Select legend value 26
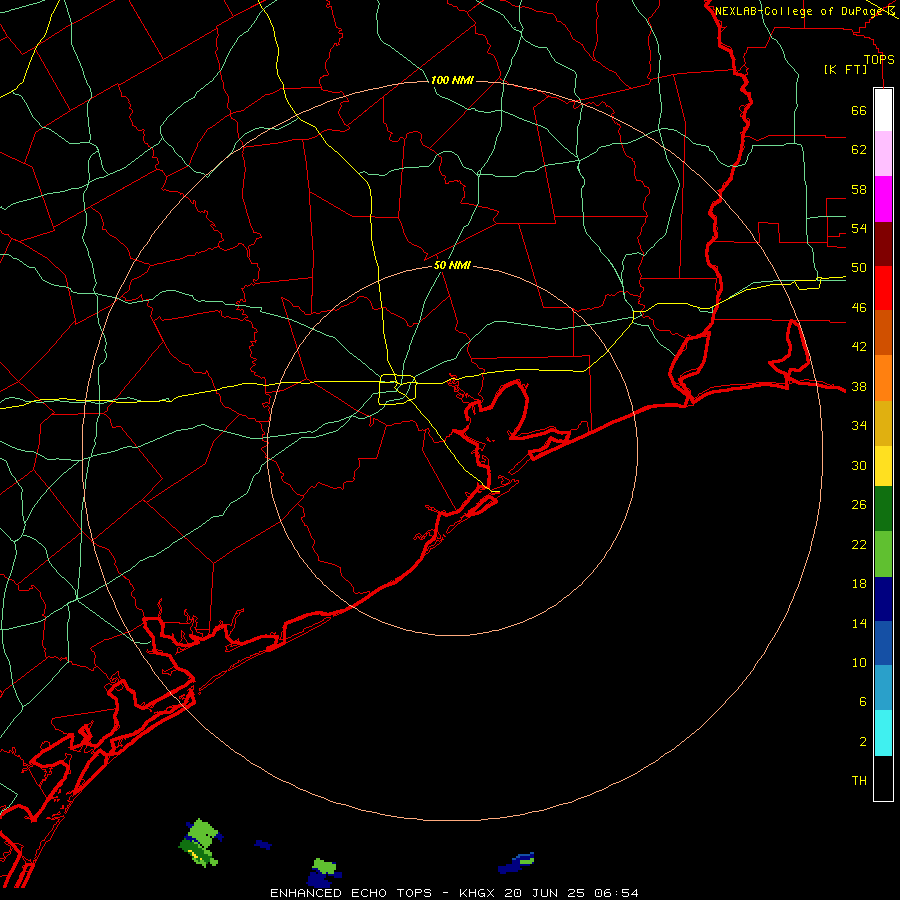Viewport: 900px width, 900px height. coord(859,505)
